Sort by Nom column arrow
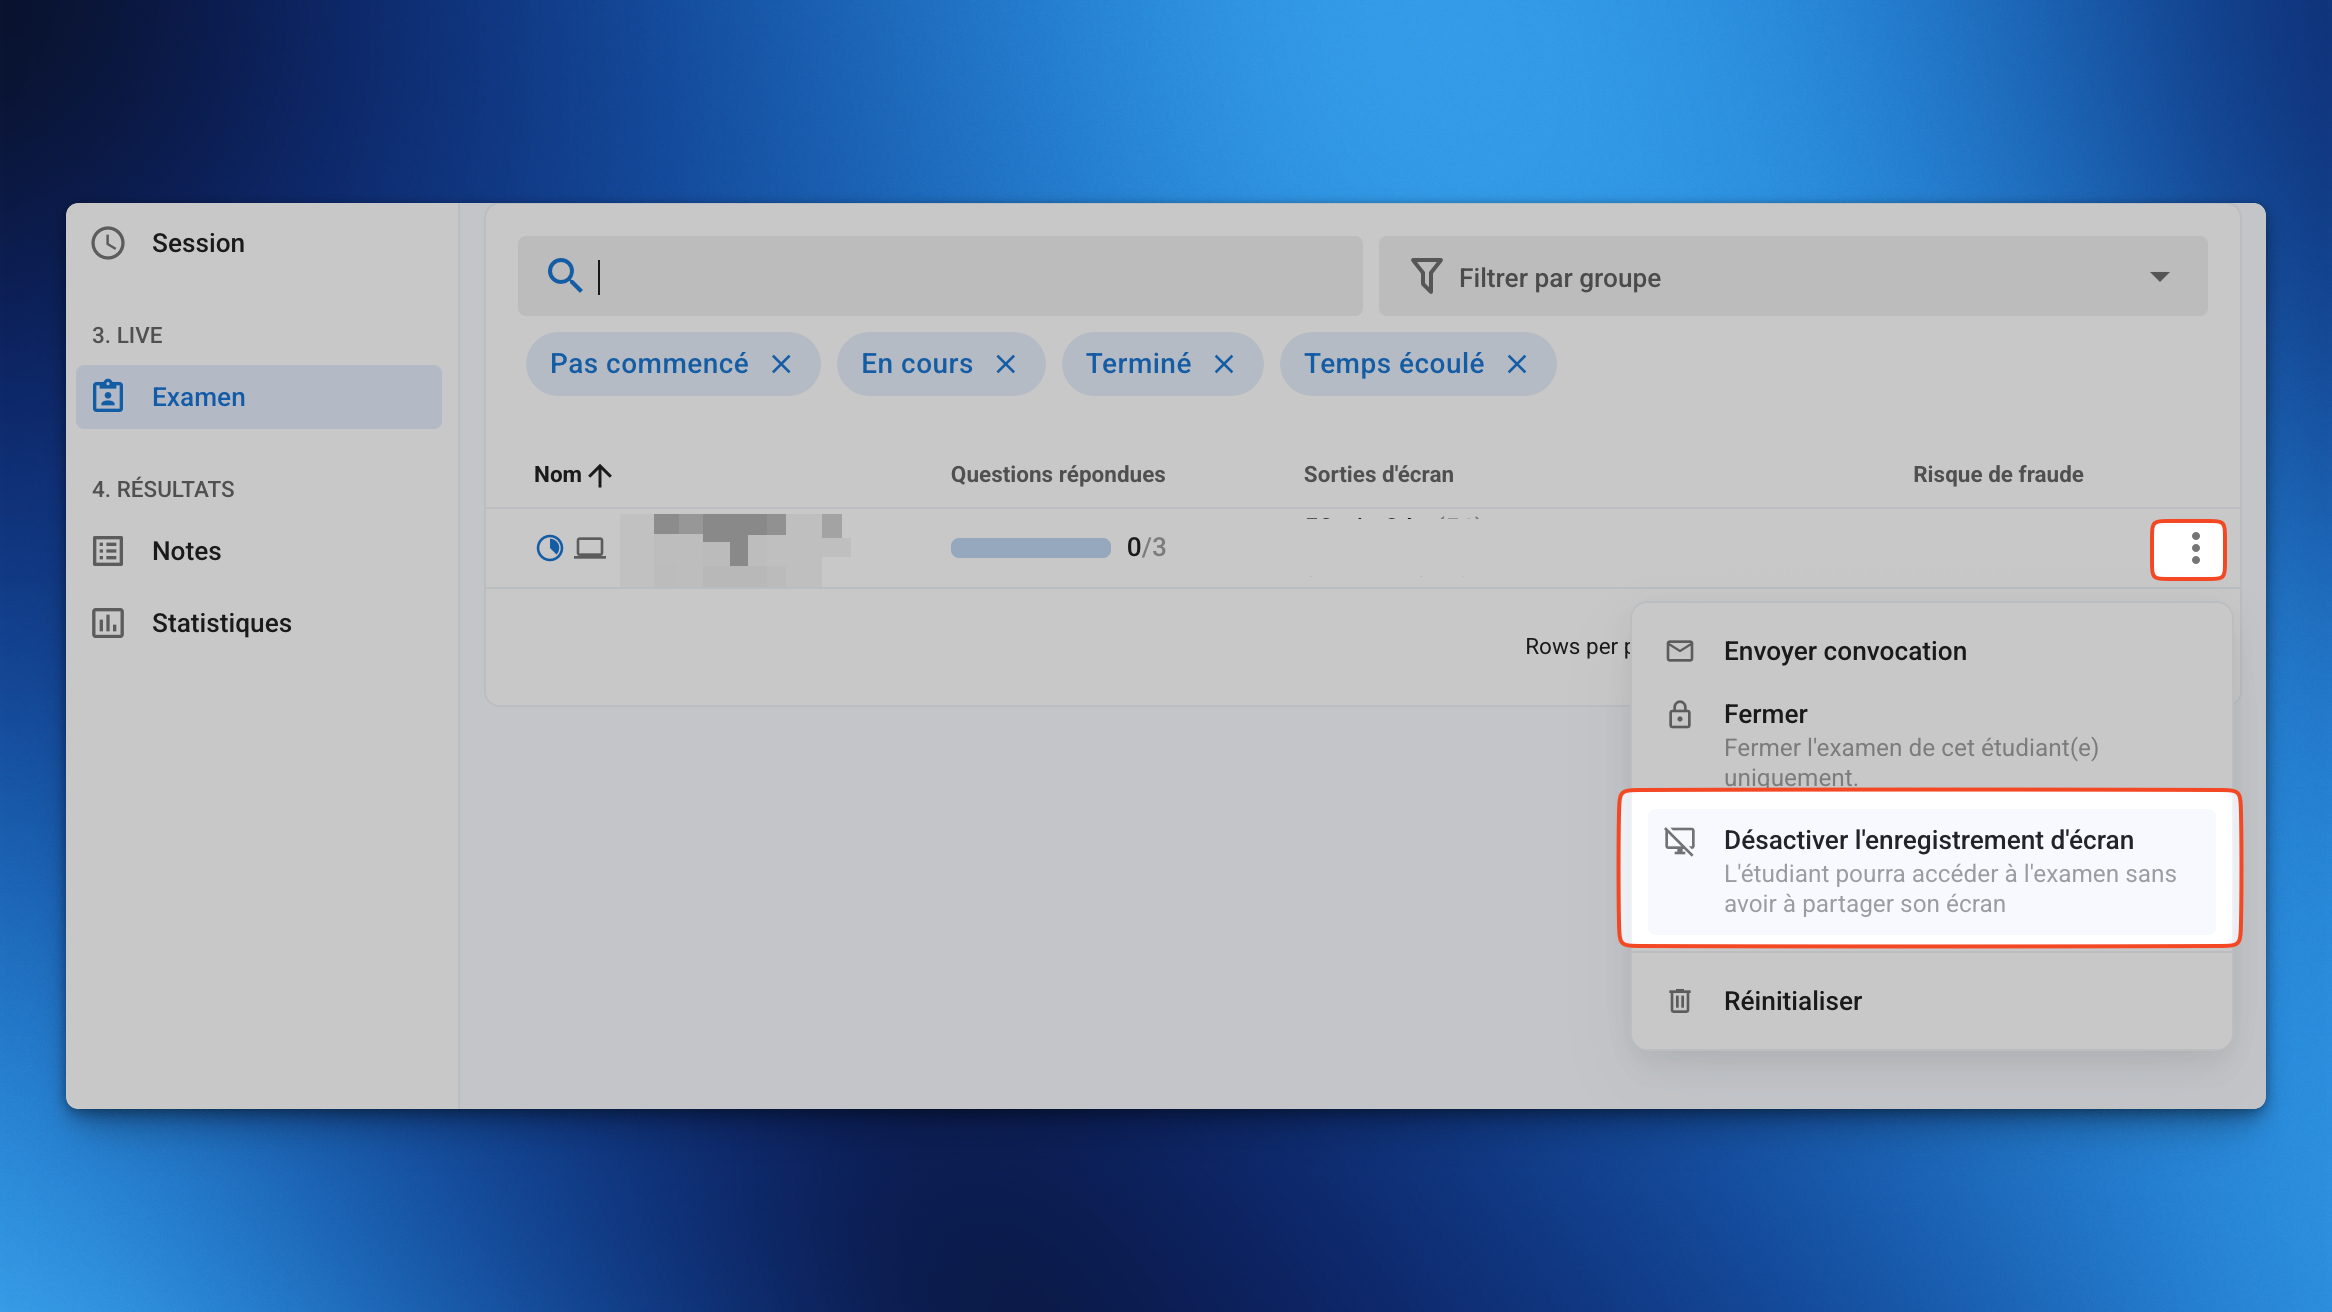 click(x=600, y=475)
